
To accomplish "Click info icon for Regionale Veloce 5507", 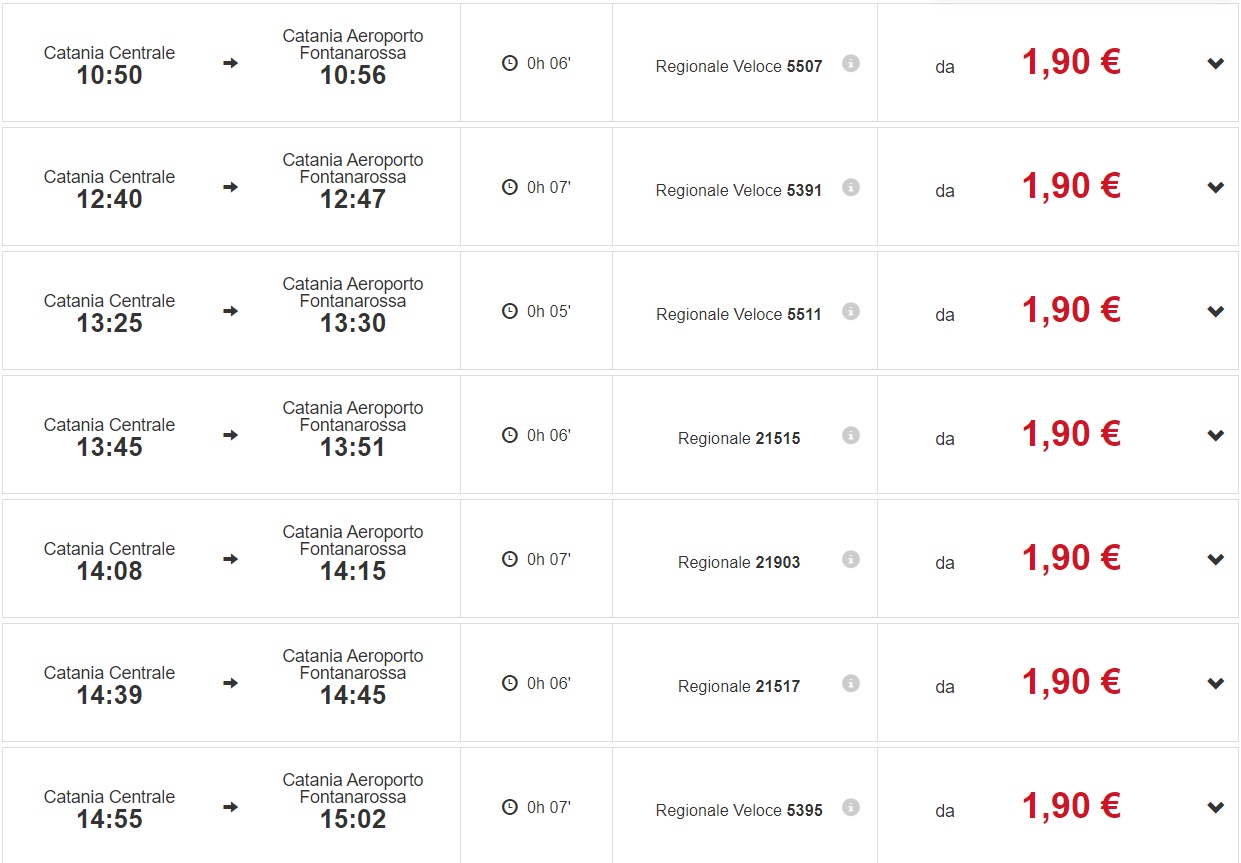I will pos(851,63).
